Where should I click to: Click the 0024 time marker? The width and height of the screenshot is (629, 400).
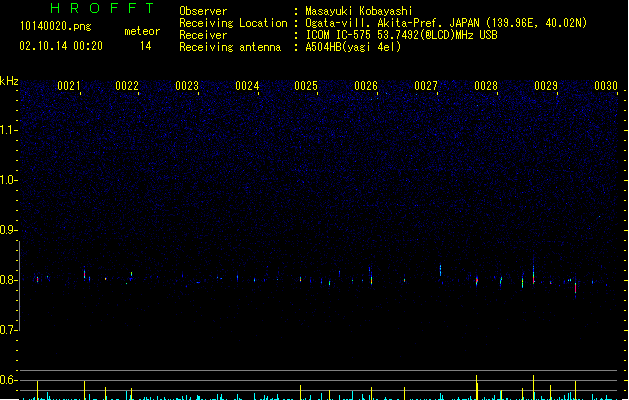pyautogui.click(x=247, y=86)
